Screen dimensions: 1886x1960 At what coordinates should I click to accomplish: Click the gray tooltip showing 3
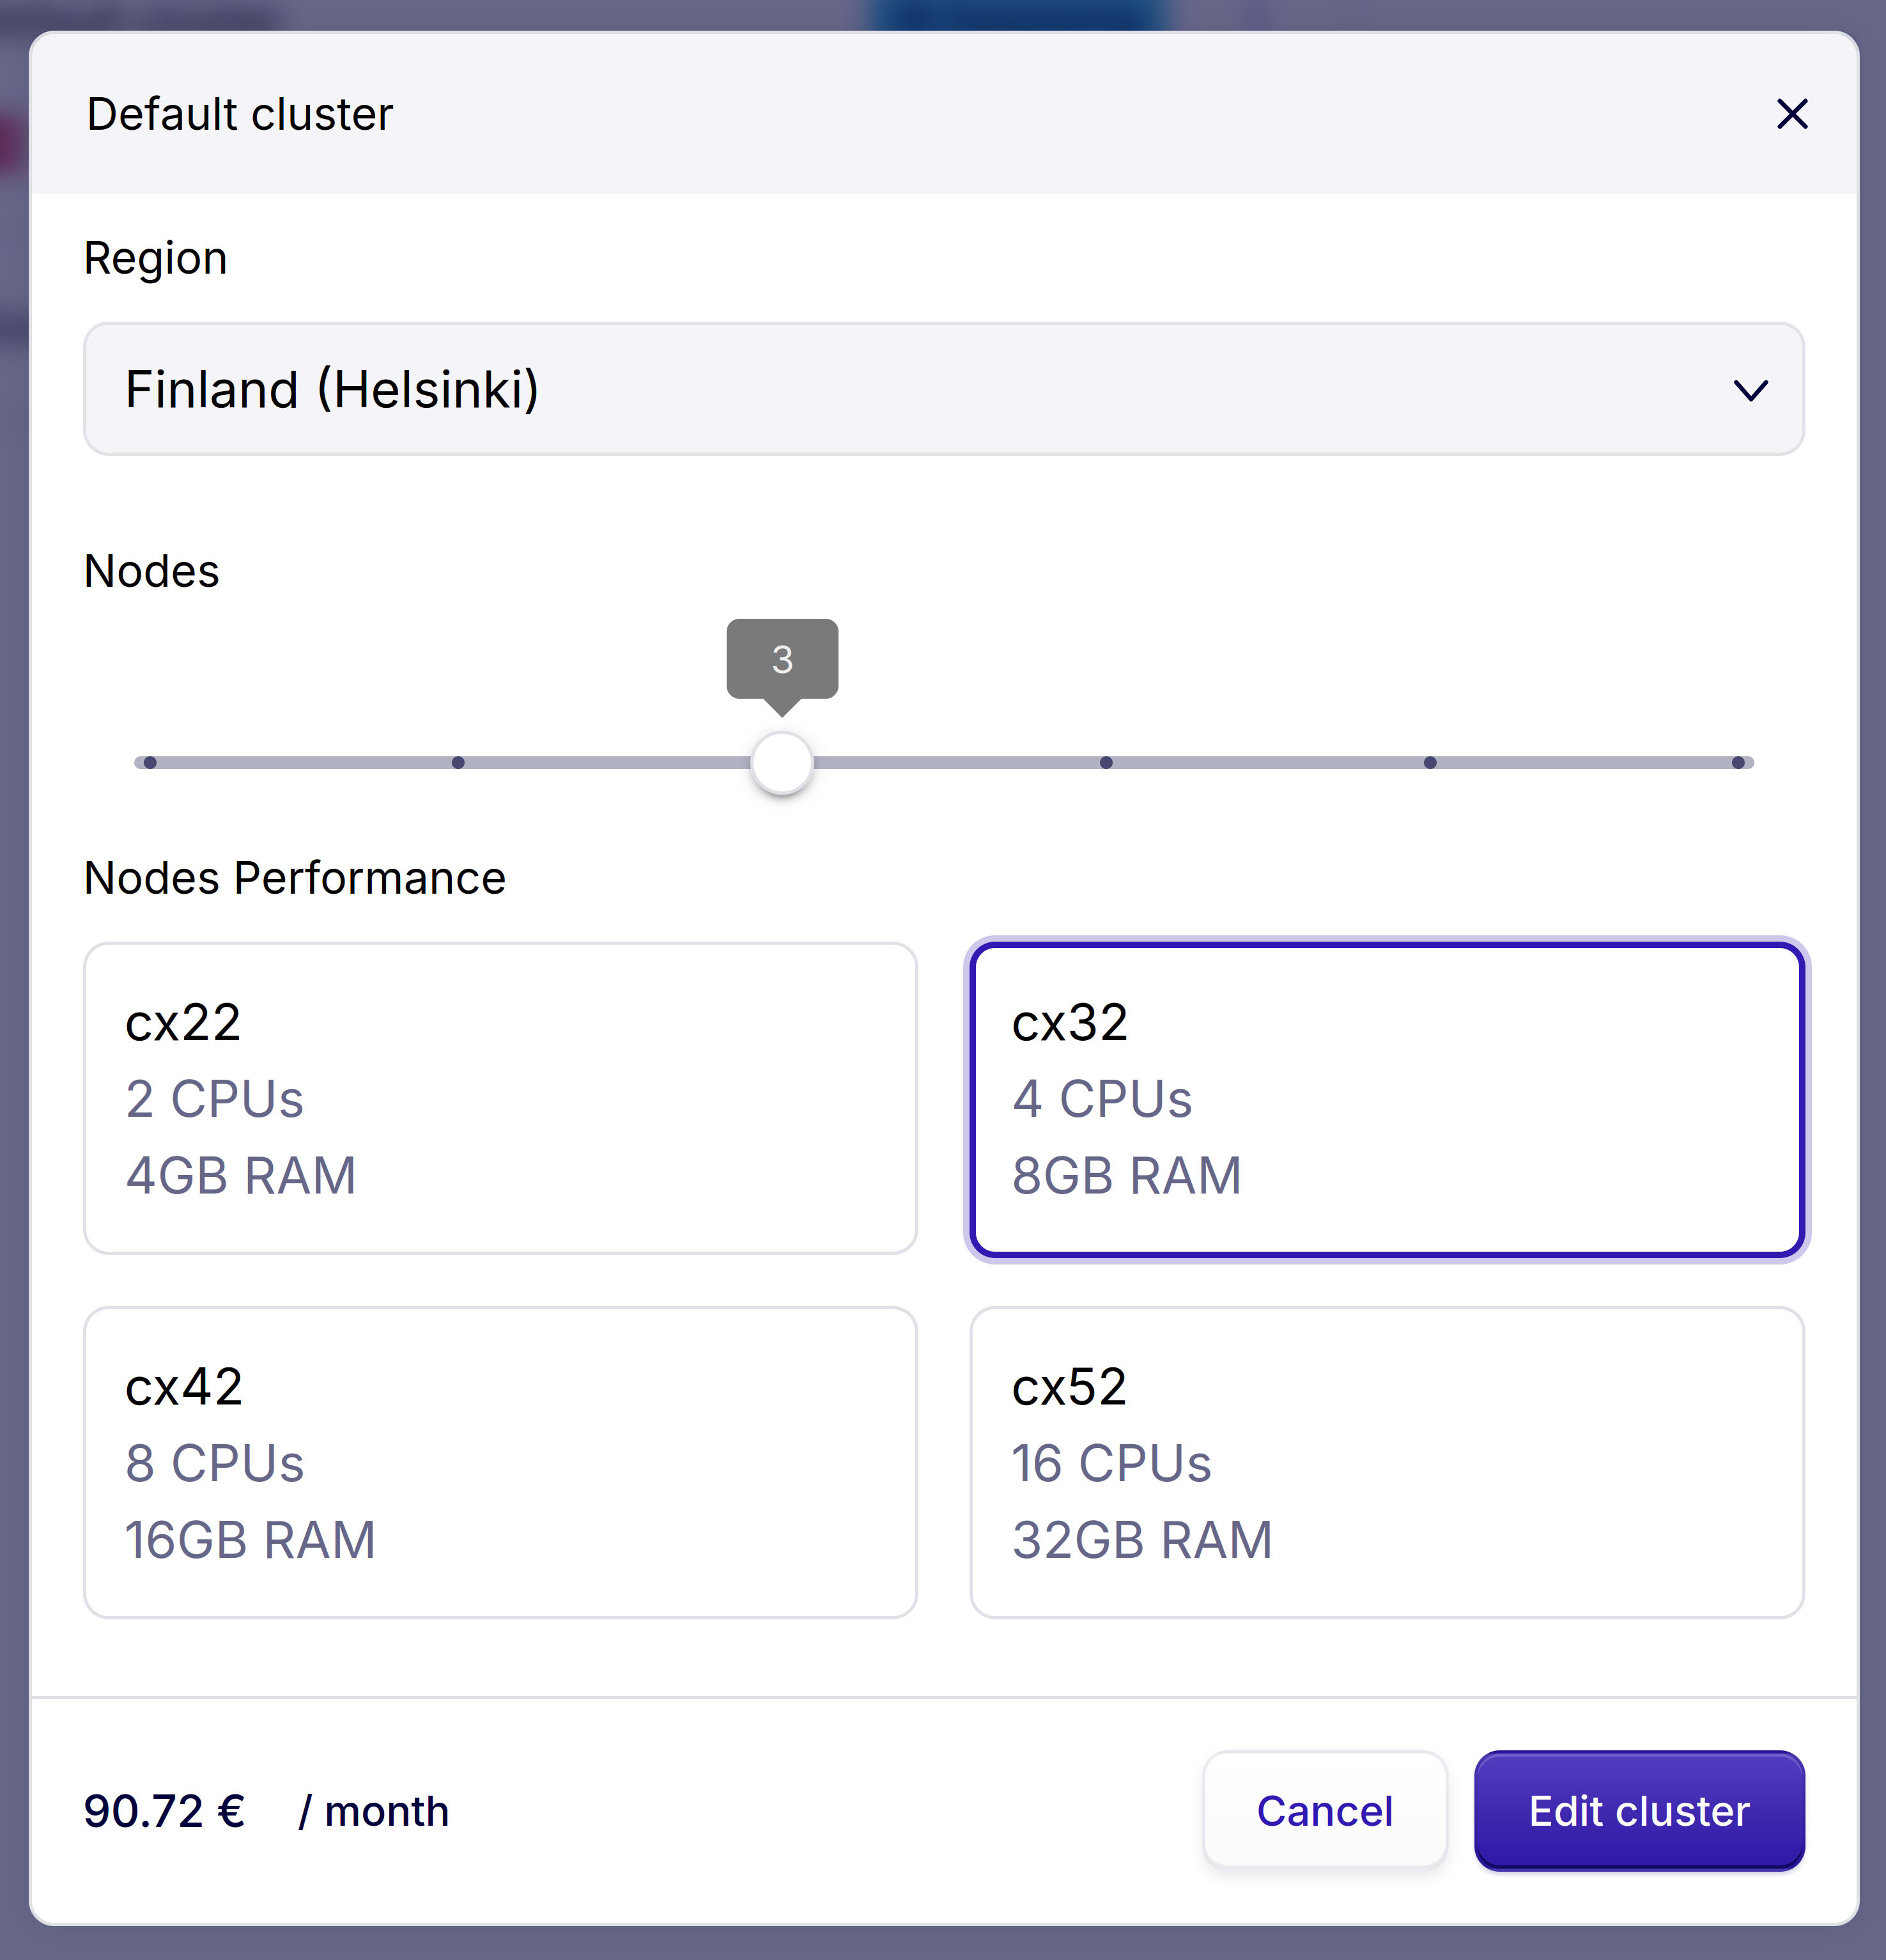point(782,659)
